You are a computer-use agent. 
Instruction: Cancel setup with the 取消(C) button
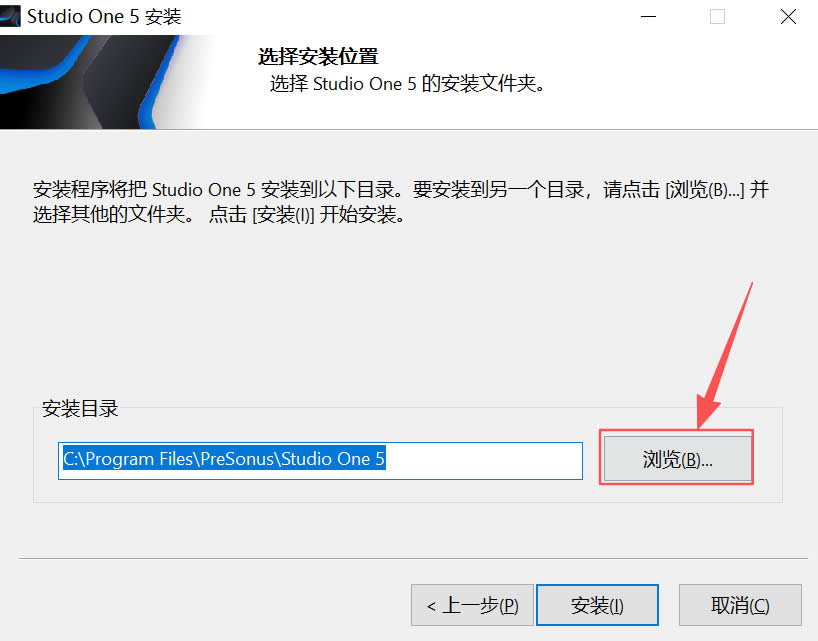pos(740,605)
